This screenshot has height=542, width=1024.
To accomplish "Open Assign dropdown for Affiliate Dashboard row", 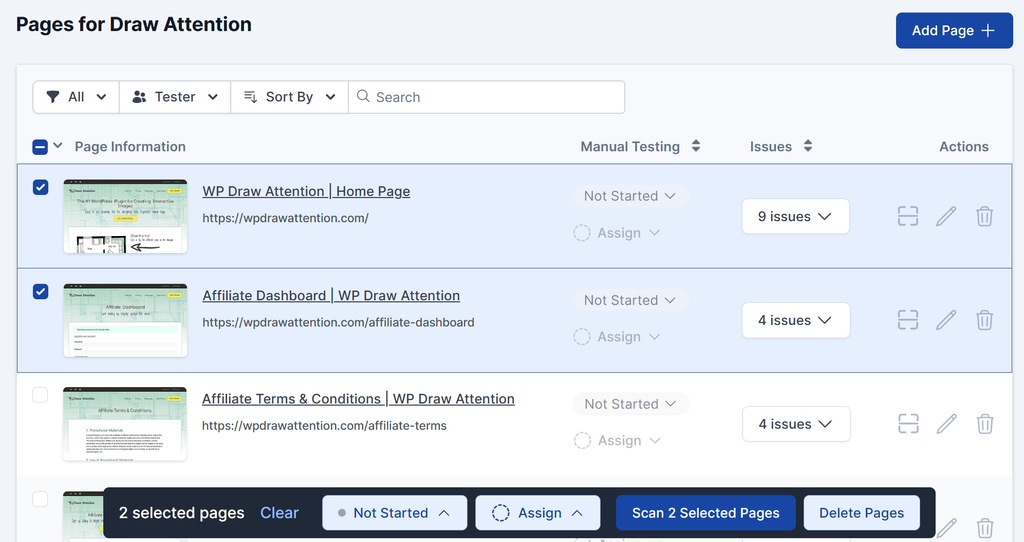I will click(617, 337).
